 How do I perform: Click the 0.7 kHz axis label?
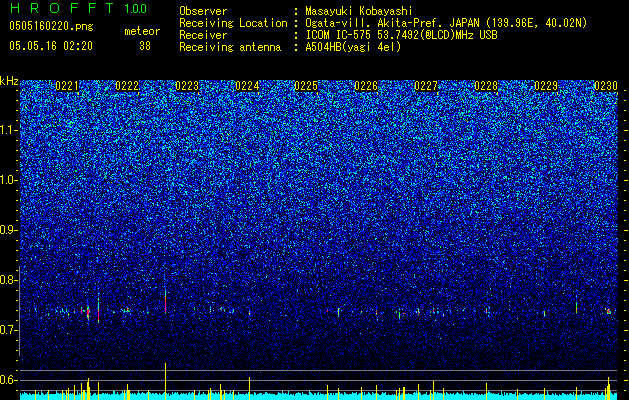pos(9,330)
